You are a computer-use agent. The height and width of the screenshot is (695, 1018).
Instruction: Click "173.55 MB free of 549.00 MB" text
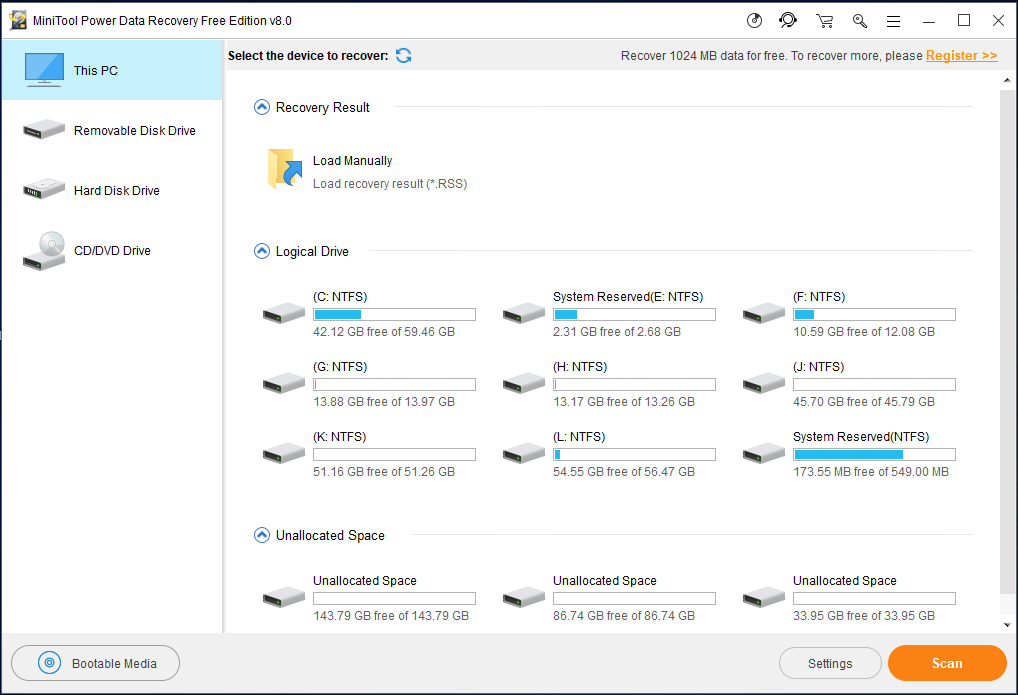(x=871, y=472)
